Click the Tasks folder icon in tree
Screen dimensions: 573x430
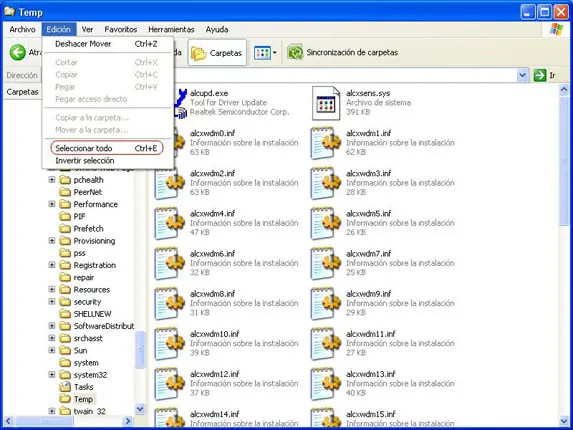point(65,387)
